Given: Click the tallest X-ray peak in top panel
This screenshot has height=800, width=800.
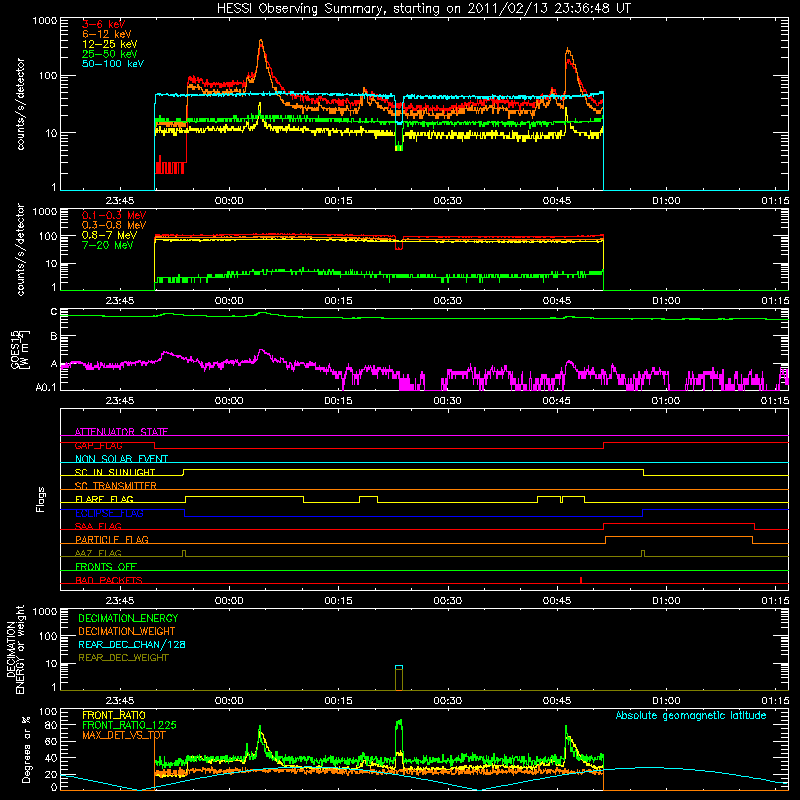Looking at the screenshot, I should tap(261, 42).
